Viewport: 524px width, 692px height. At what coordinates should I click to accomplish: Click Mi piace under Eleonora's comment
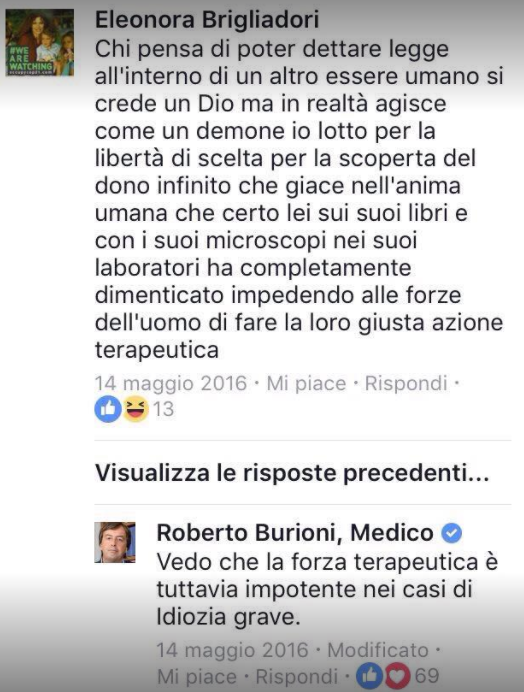pyautogui.click(x=306, y=384)
